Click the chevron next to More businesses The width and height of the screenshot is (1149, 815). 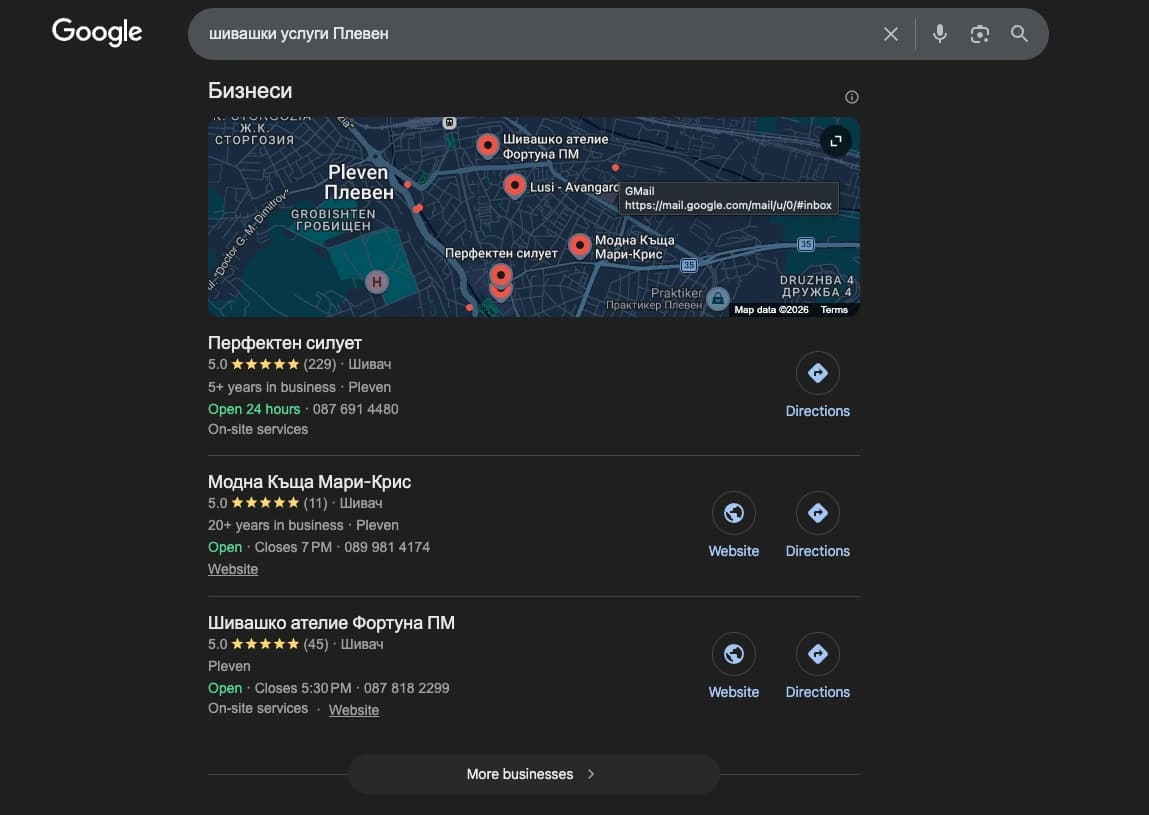coord(591,773)
